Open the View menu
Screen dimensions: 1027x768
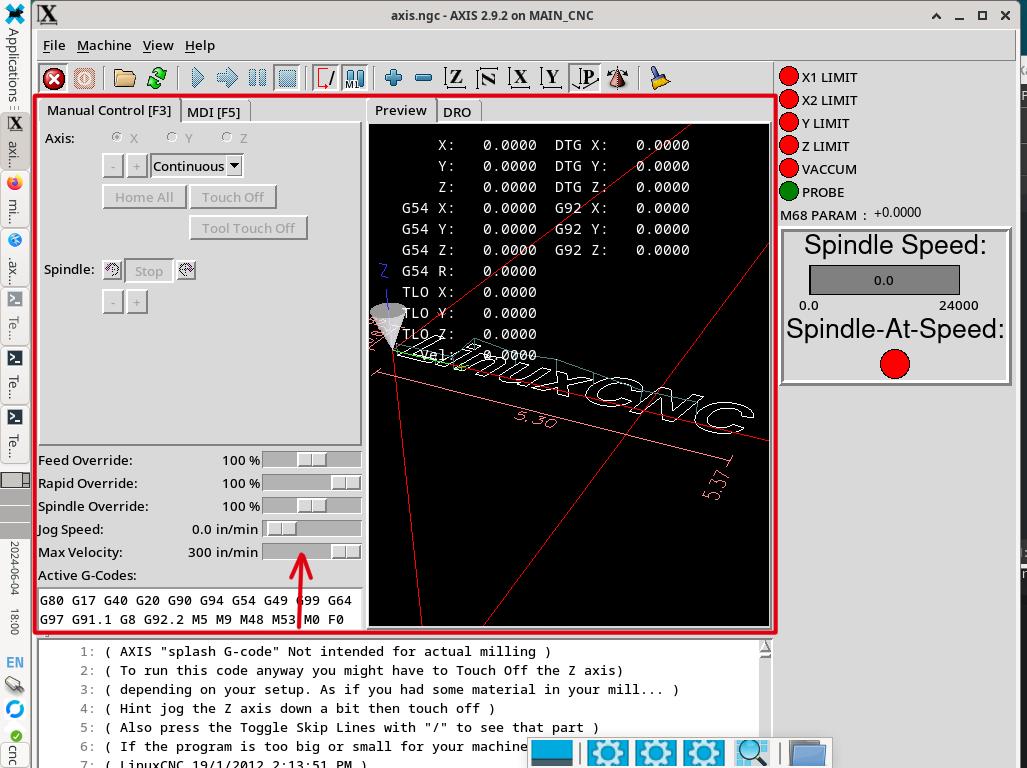coord(158,46)
